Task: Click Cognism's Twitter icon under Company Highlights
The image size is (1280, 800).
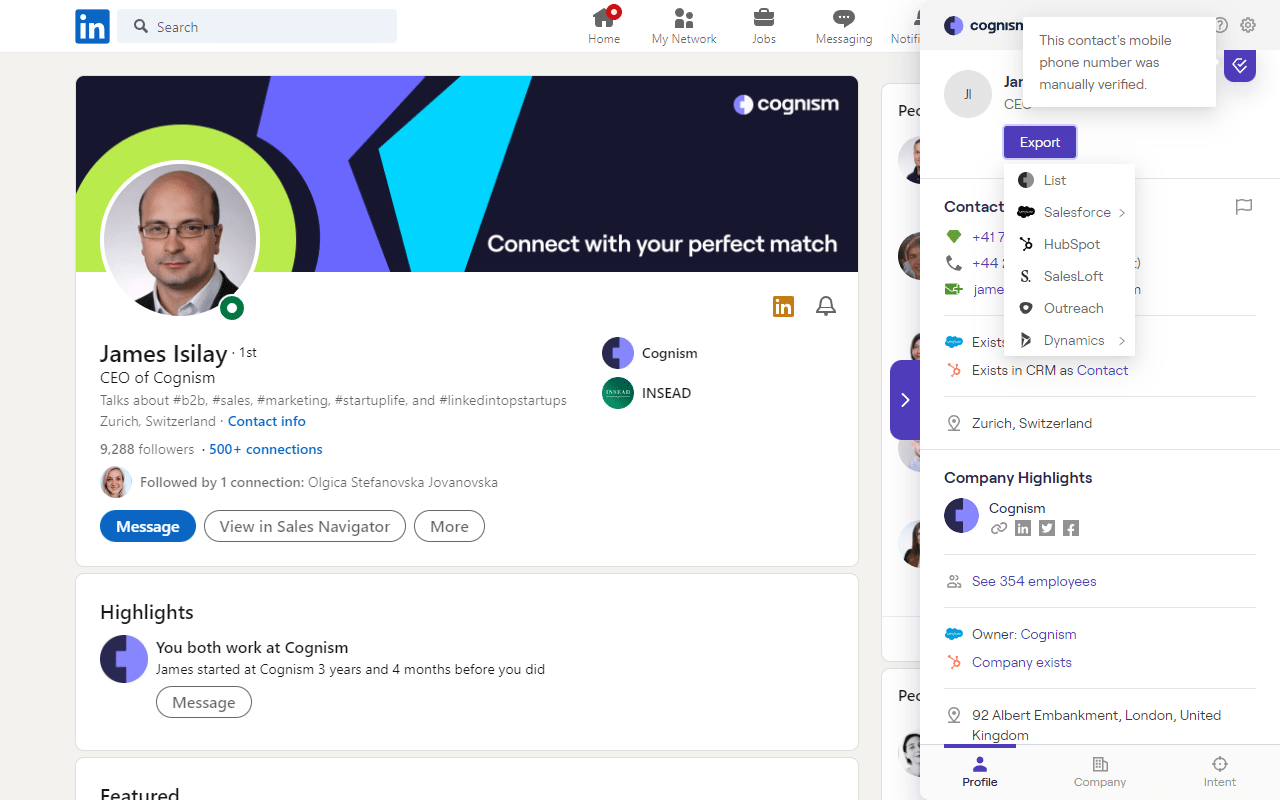Action: point(1046,528)
